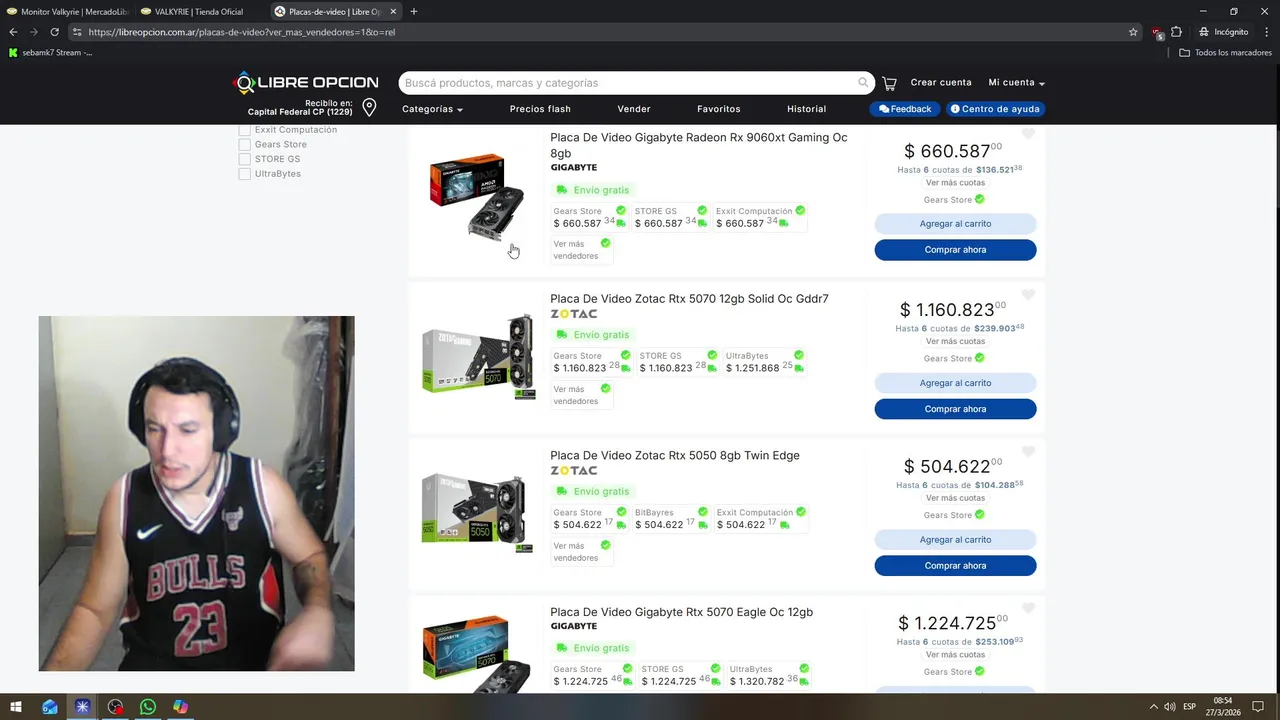Click Comprar ahora for Zotac Rtx 5070

tap(955, 409)
